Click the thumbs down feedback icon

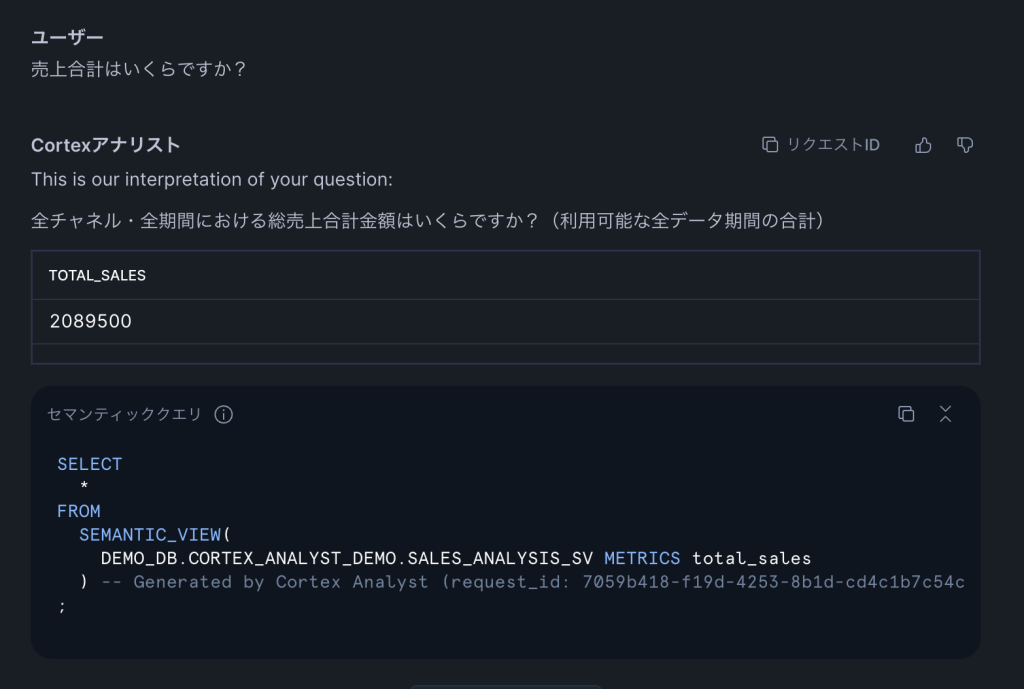tap(965, 145)
